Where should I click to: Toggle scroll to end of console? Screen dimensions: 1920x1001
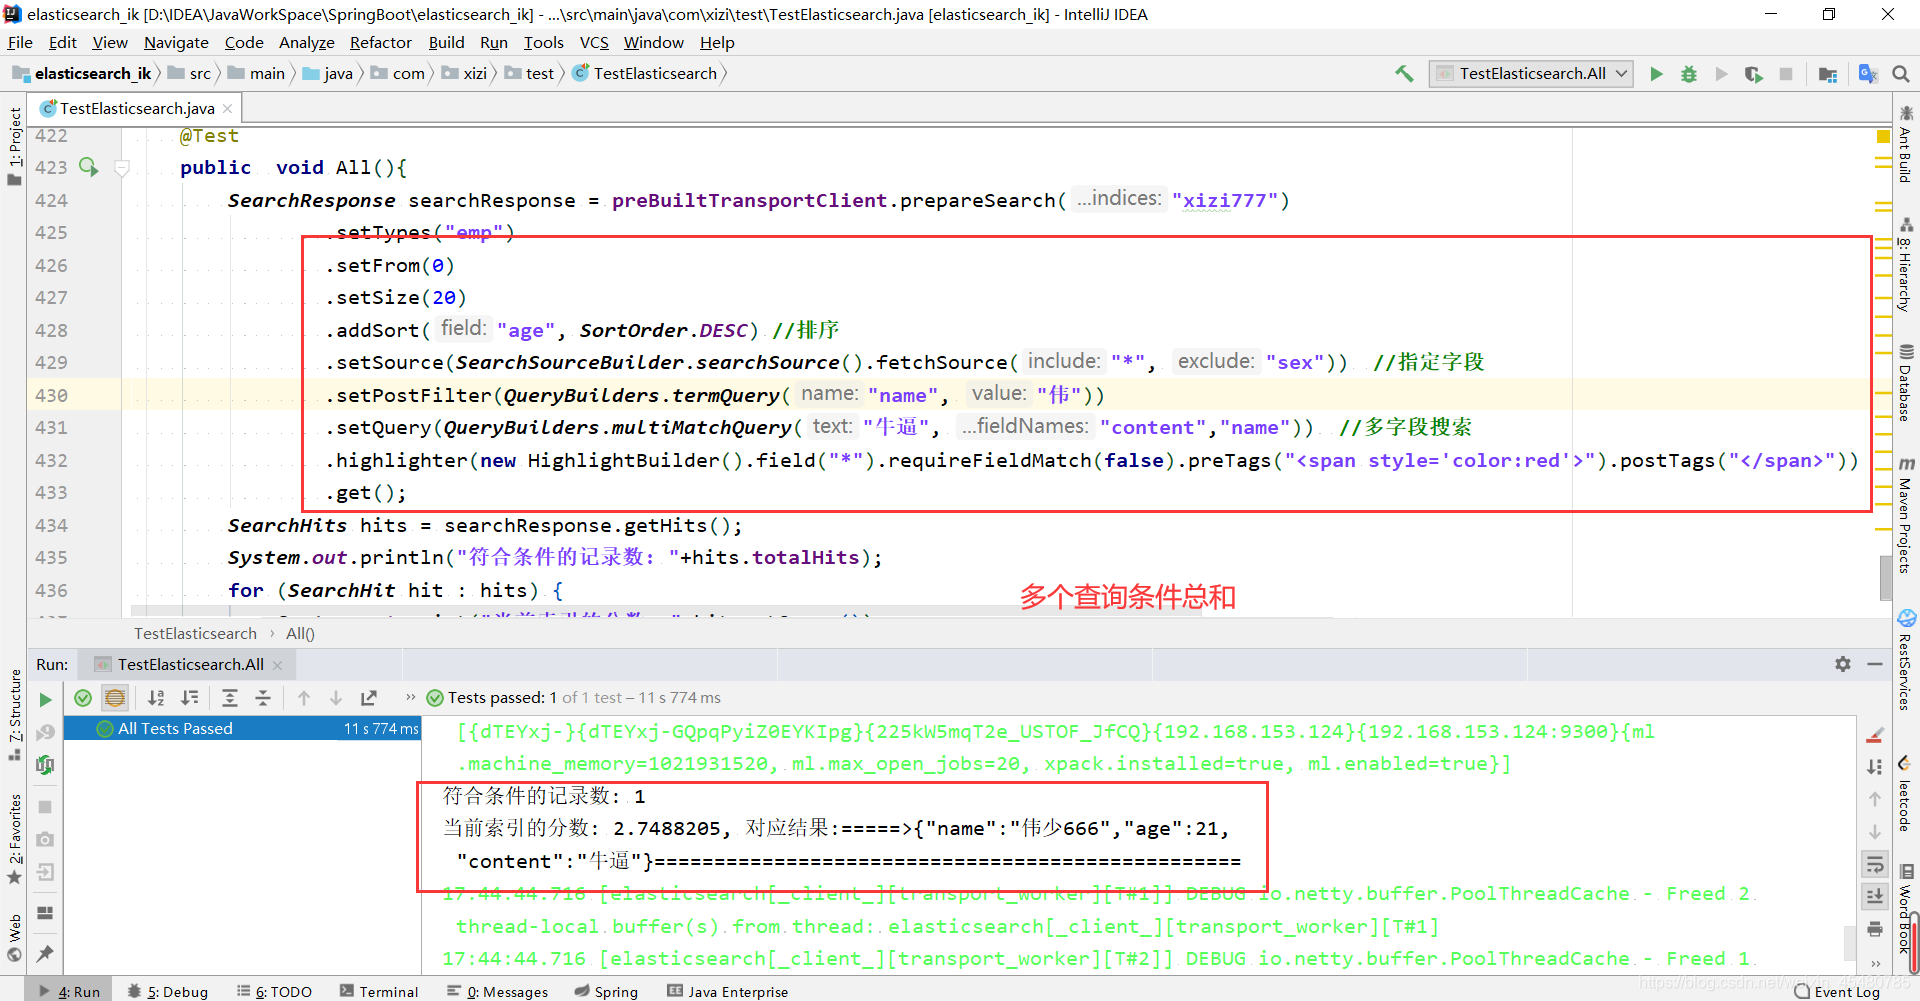[1875, 896]
